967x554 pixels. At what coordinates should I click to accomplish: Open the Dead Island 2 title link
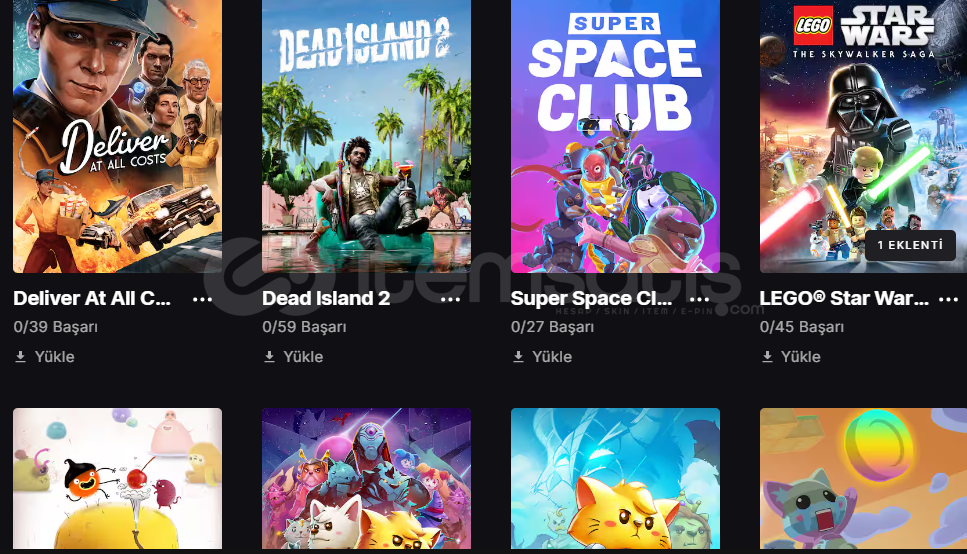point(326,299)
